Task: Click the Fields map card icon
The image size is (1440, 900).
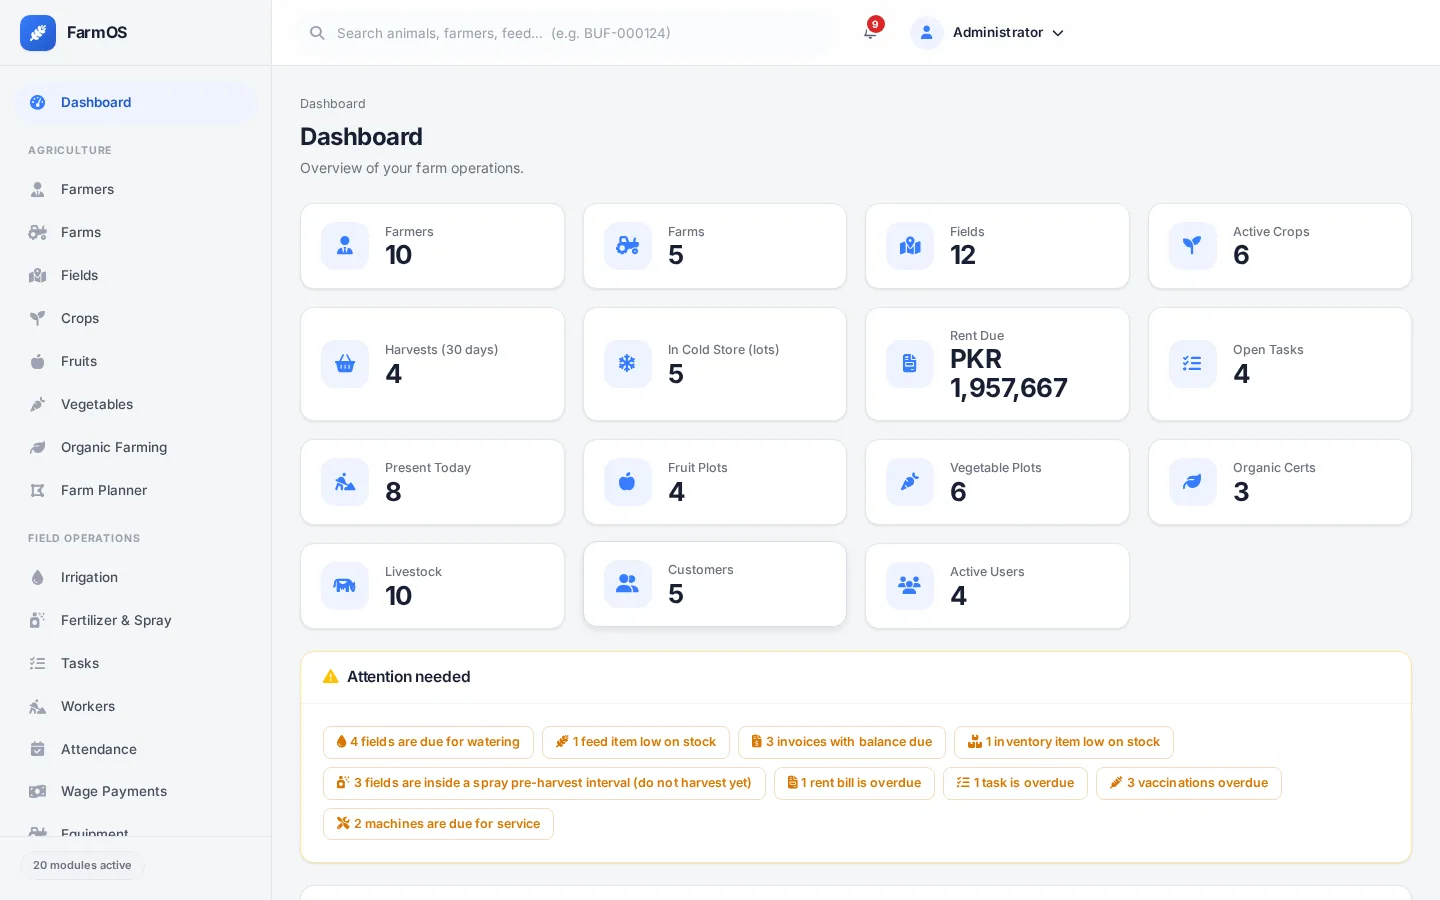Action: point(910,246)
